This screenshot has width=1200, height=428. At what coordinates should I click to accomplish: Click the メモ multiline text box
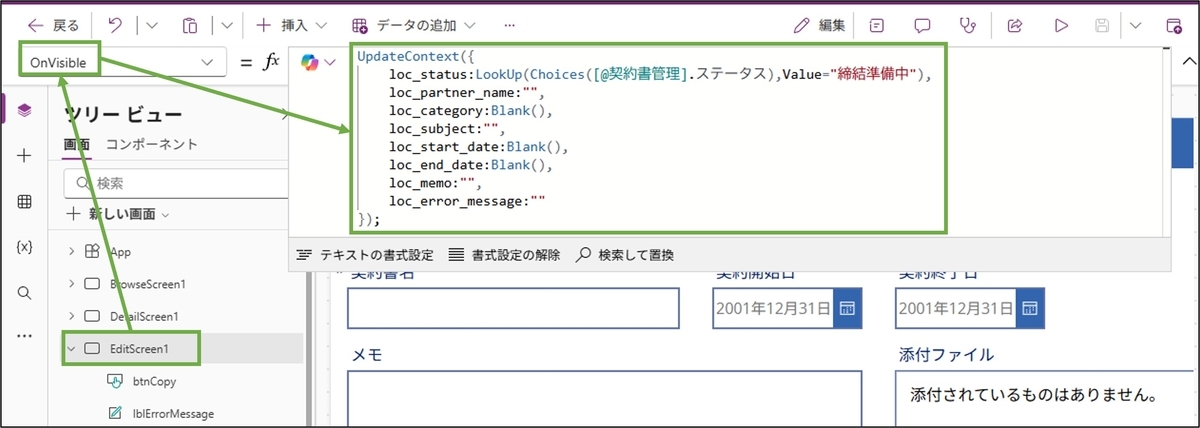point(604,399)
